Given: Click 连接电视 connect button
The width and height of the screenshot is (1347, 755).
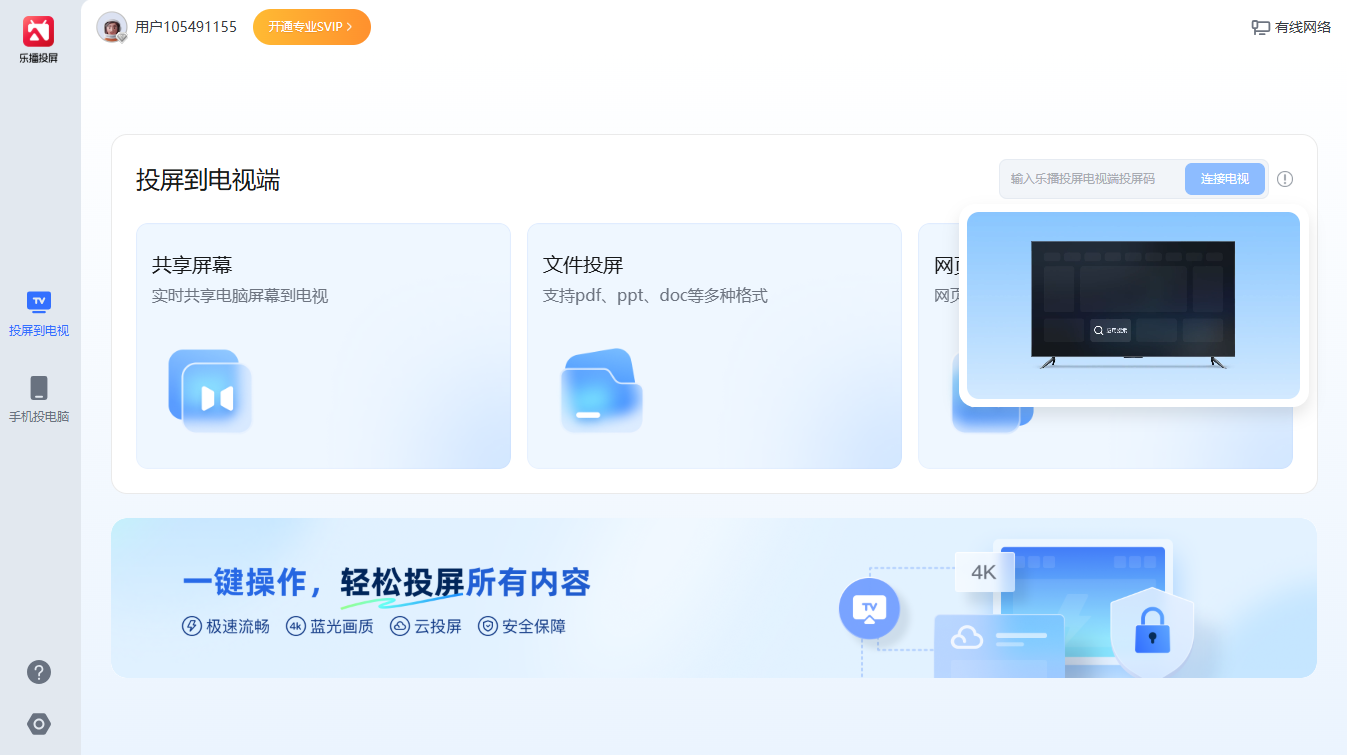Looking at the screenshot, I should click(1225, 179).
